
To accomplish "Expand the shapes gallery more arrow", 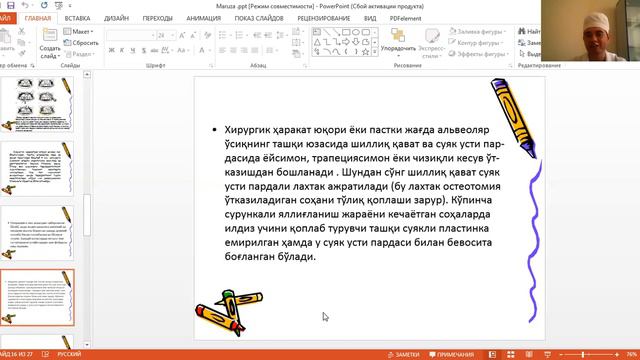I will [x=375, y=52].
